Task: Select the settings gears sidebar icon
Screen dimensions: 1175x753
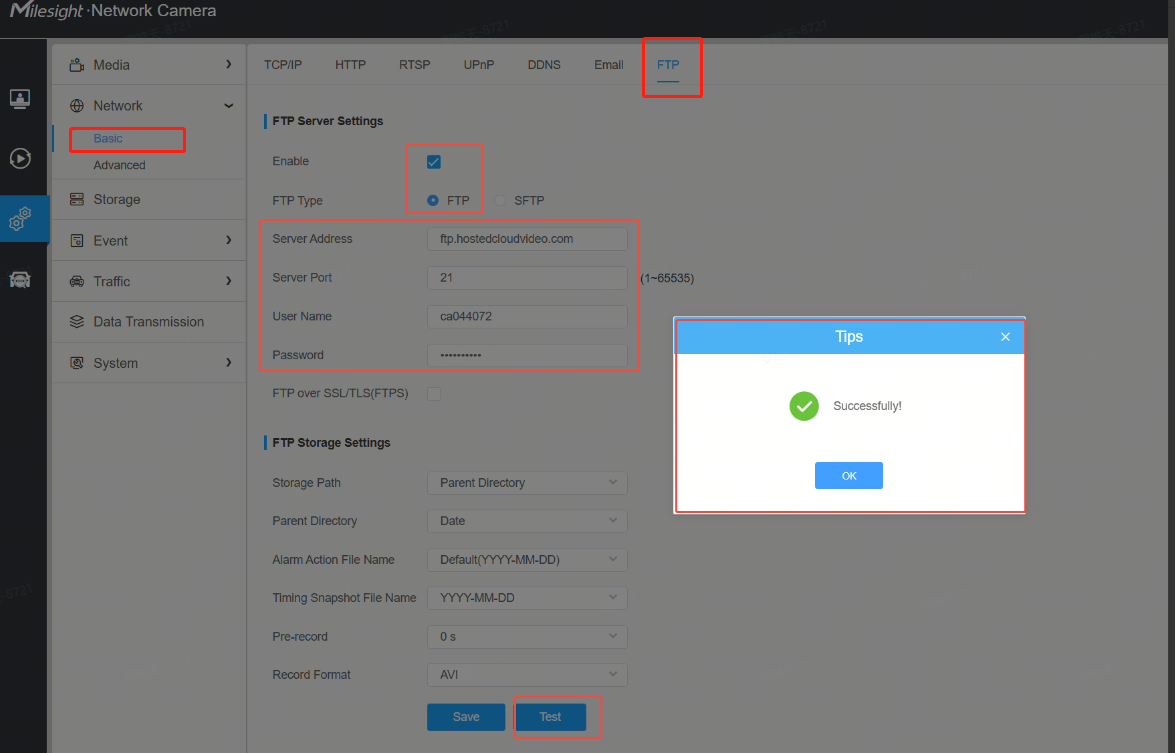Action: coord(19,218)
